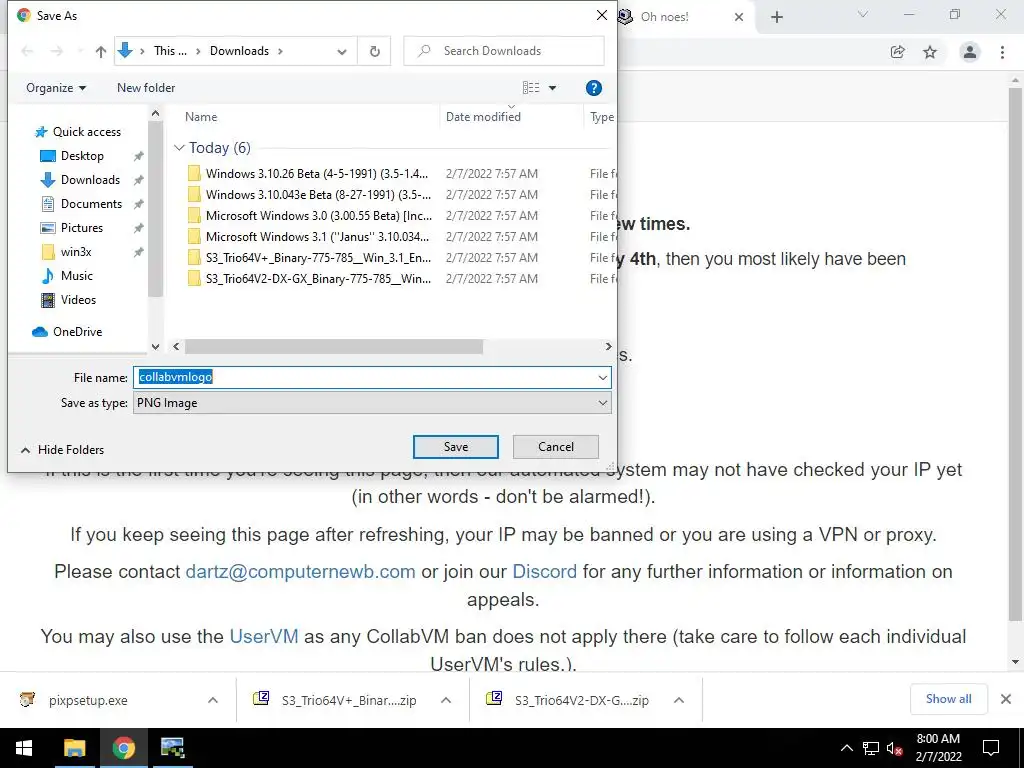Expand the 'This ...' breadcrumb chevron

point(197,51)
